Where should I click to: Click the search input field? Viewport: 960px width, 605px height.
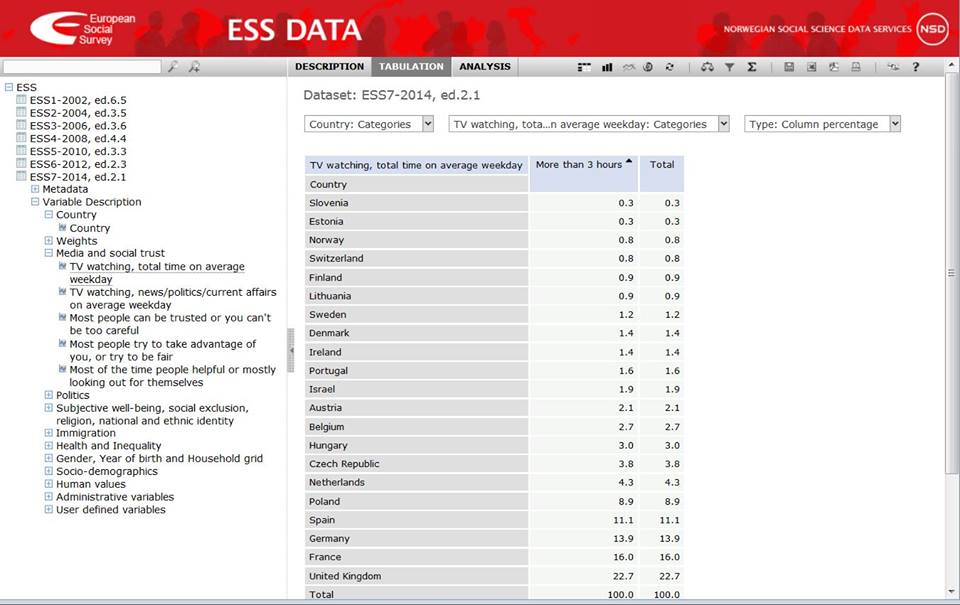[x=81, y=66]
